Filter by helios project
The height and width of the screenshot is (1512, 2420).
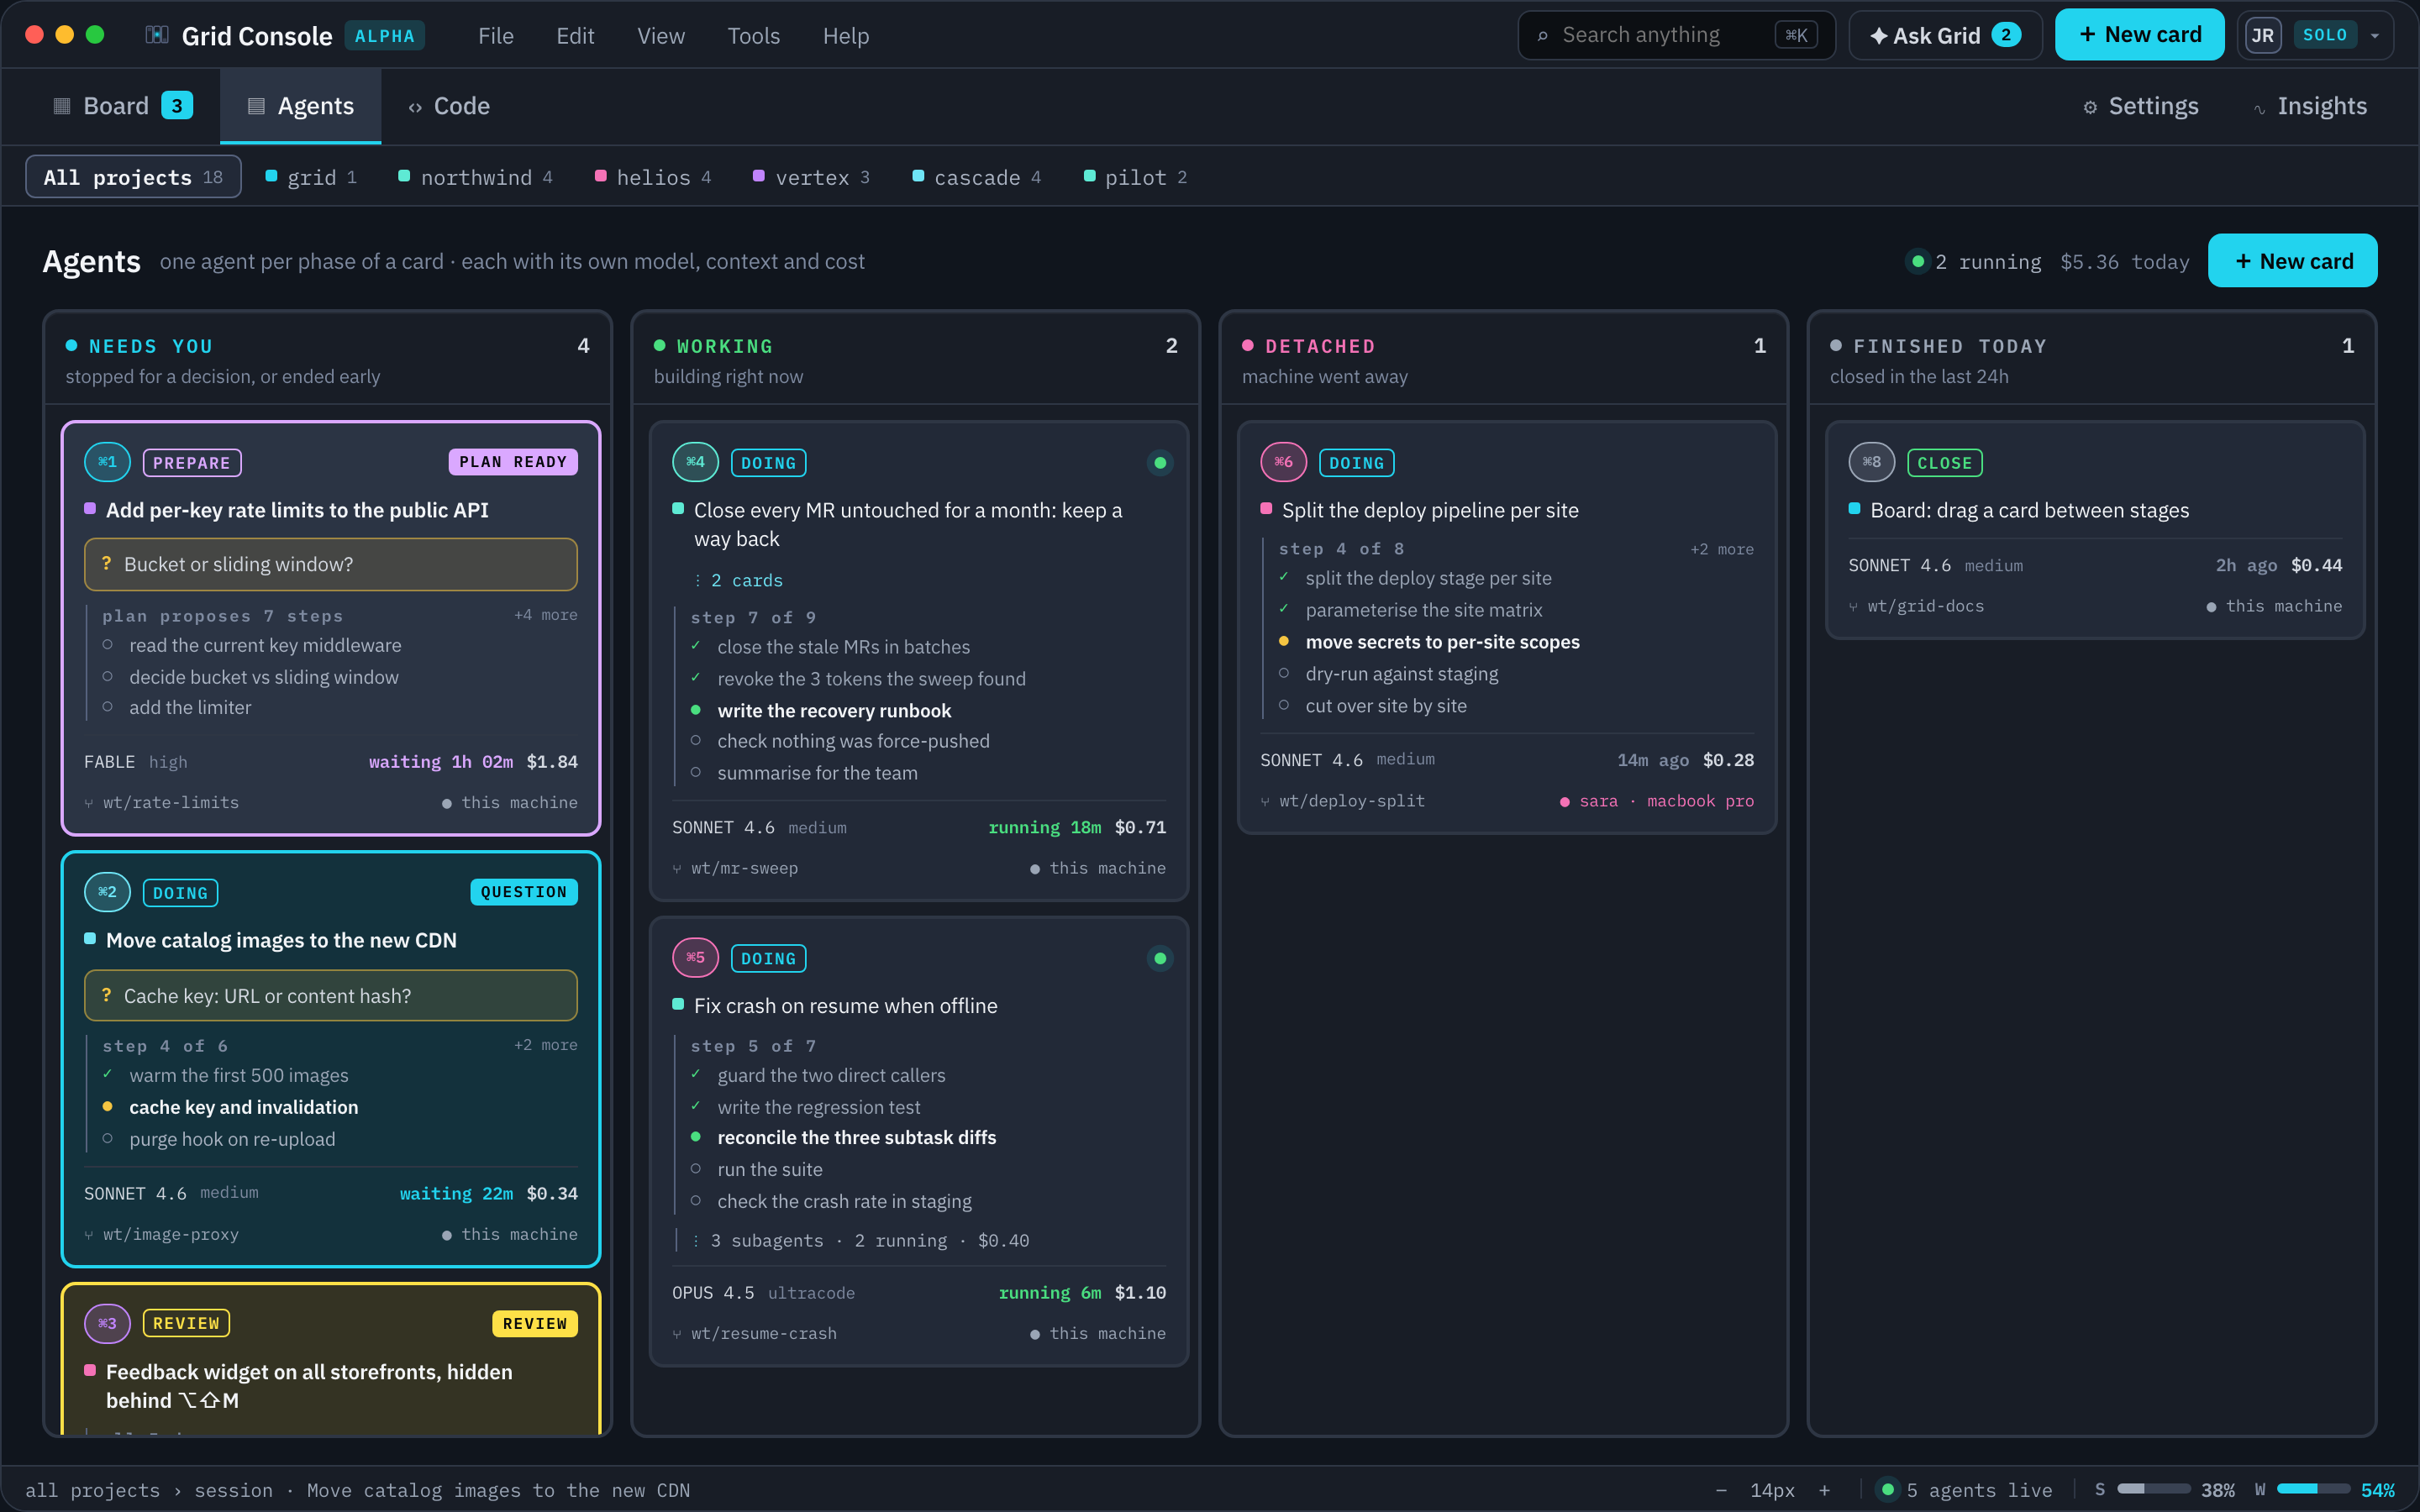coord(653,177)
